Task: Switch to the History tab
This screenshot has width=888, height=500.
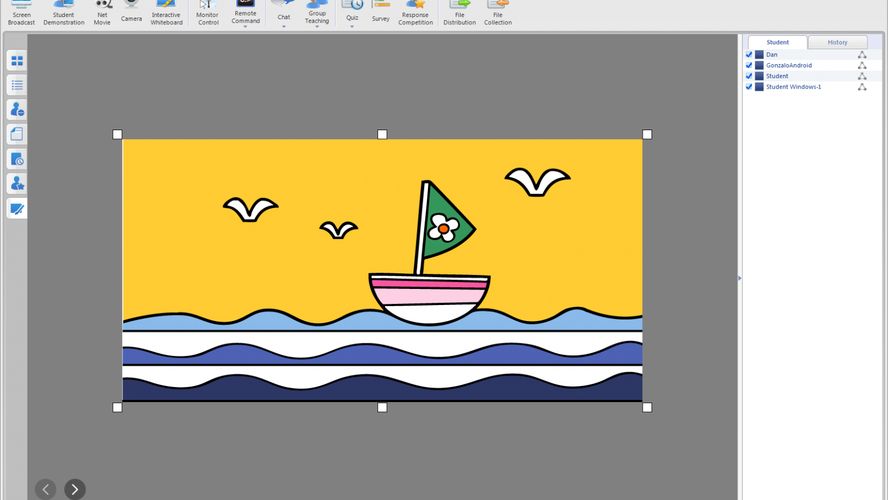Action: point(837,42)
